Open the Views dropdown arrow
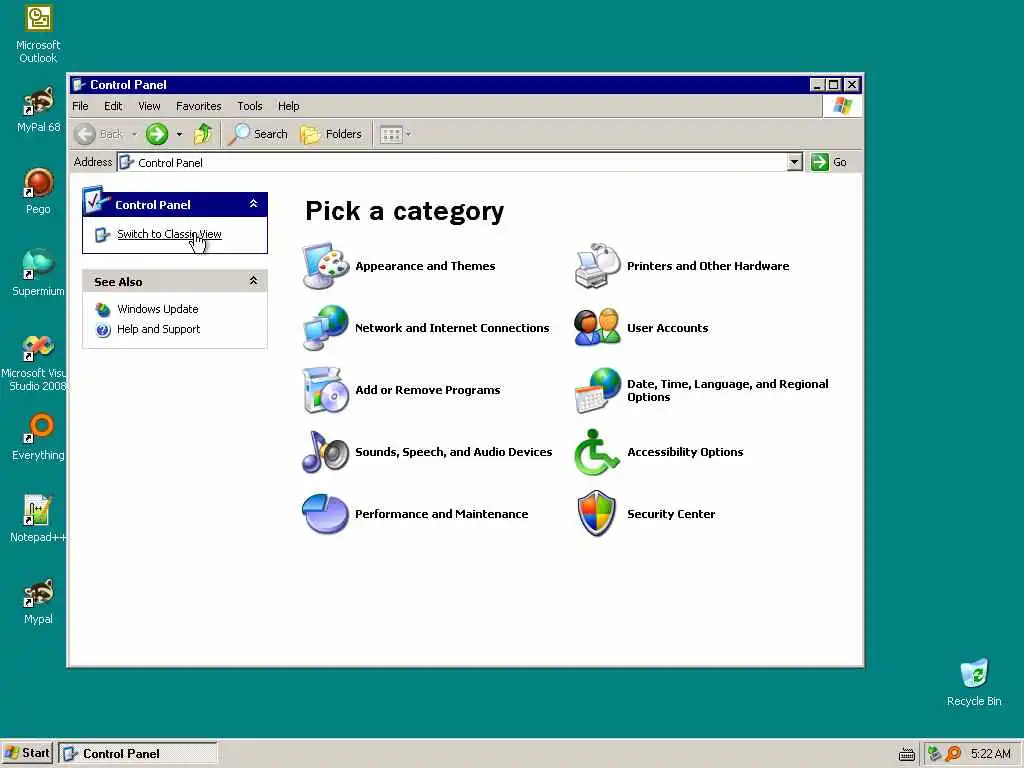 pyautogui.click(x=408, y=135)
